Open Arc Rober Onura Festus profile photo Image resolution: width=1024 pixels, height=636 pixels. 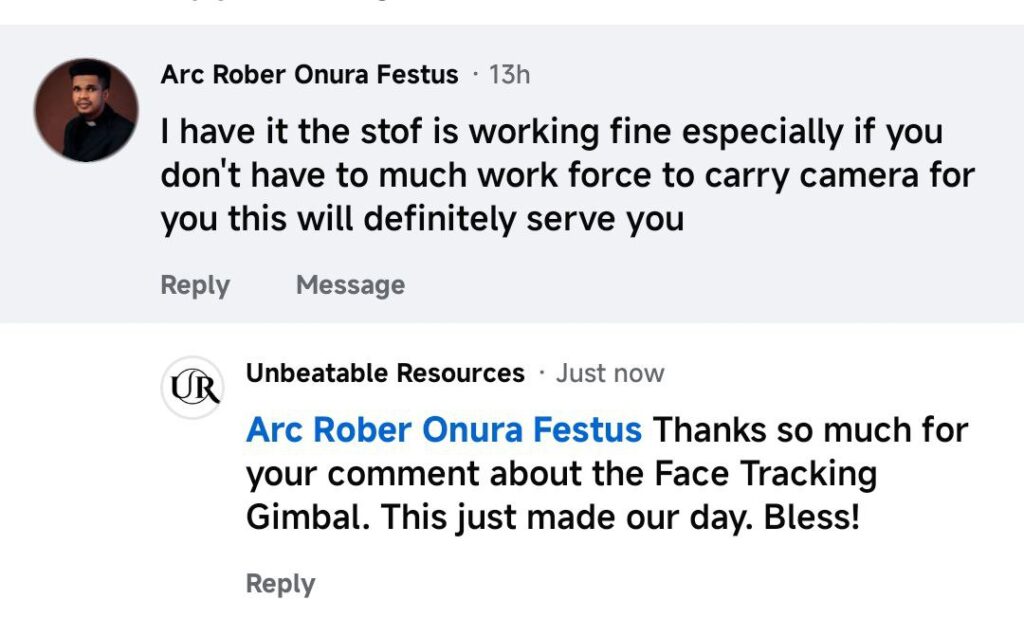(x=85, y=110)
